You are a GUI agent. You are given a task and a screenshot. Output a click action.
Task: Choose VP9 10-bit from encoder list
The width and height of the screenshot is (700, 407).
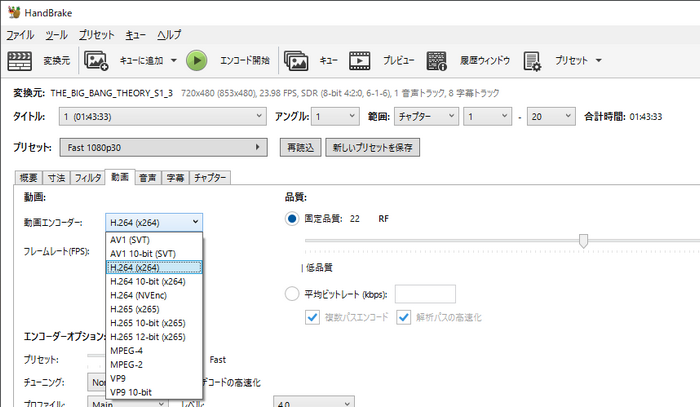(154, 392)
